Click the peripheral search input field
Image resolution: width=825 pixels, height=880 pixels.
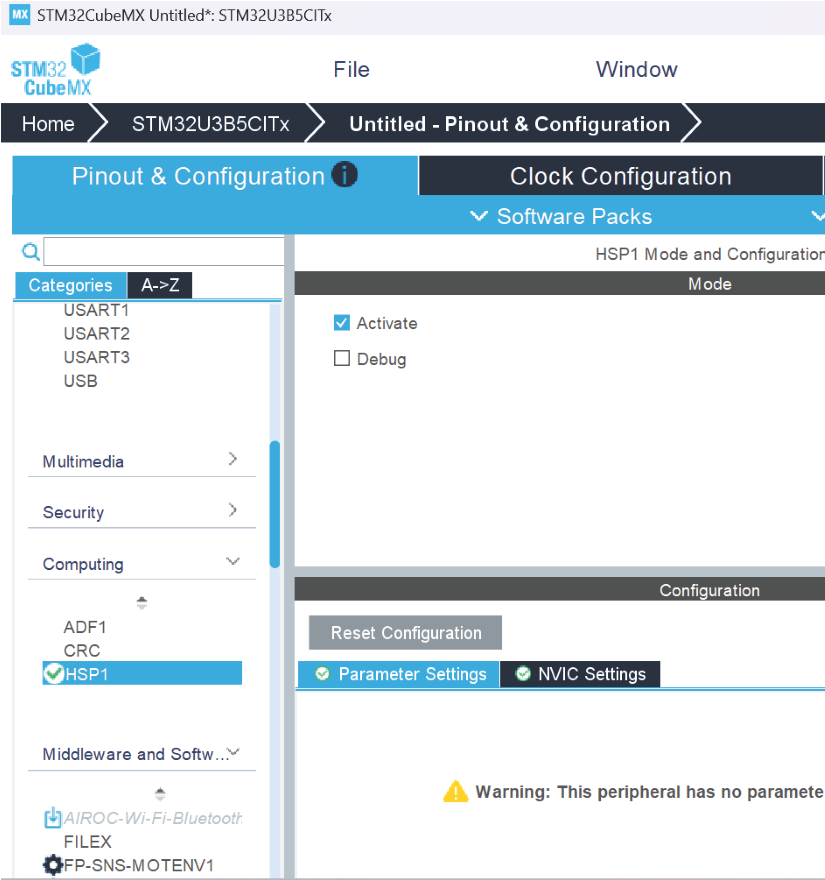(164, 251)
